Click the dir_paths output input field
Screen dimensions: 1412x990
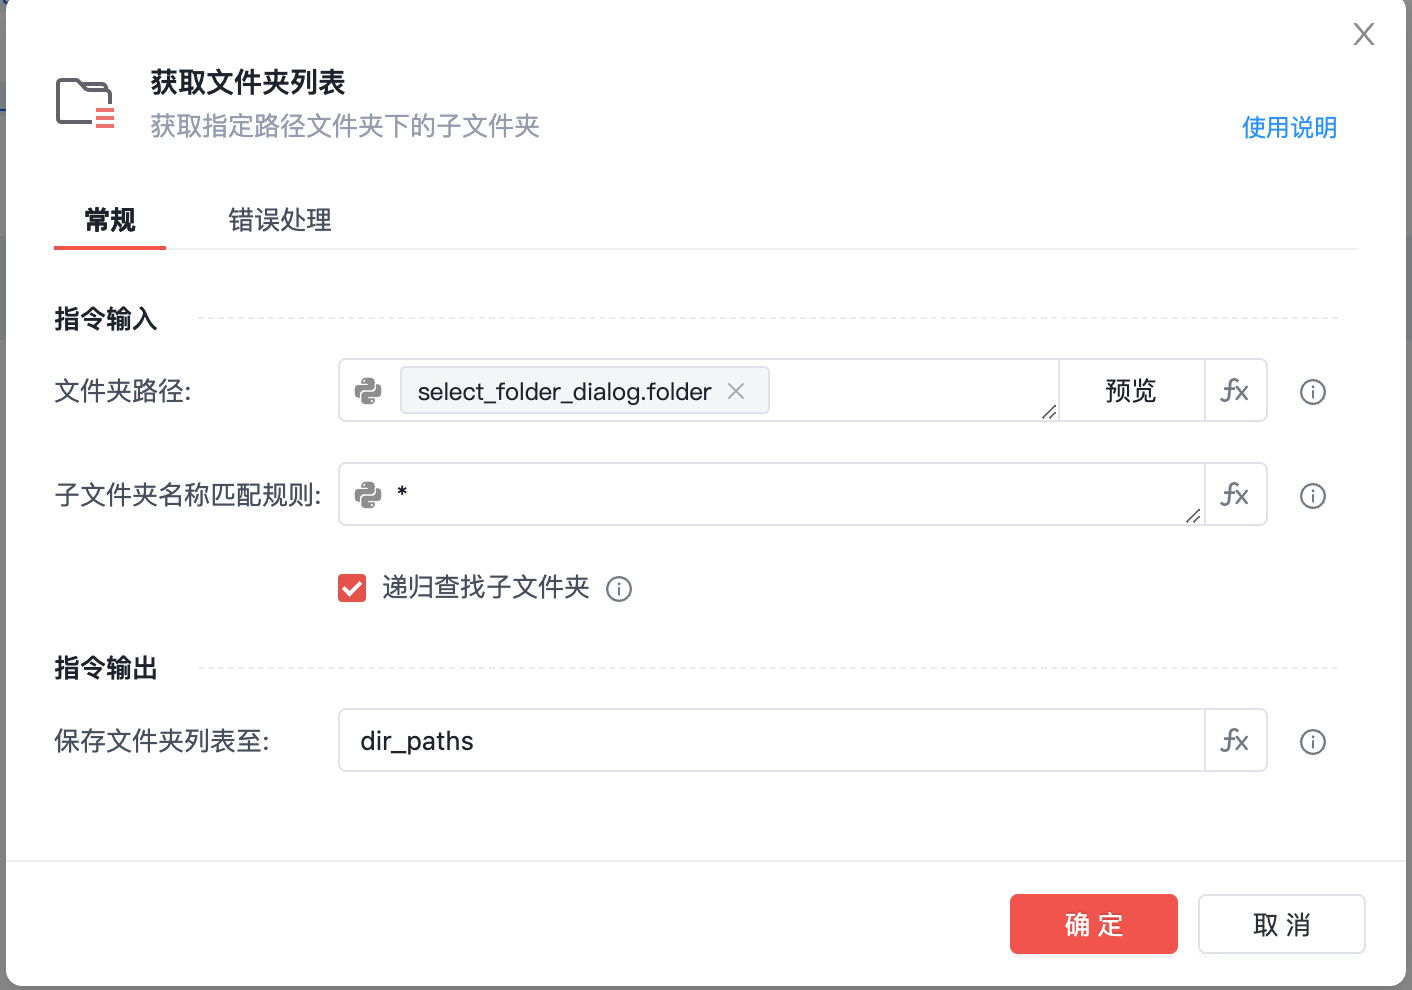tap(770, 741)
